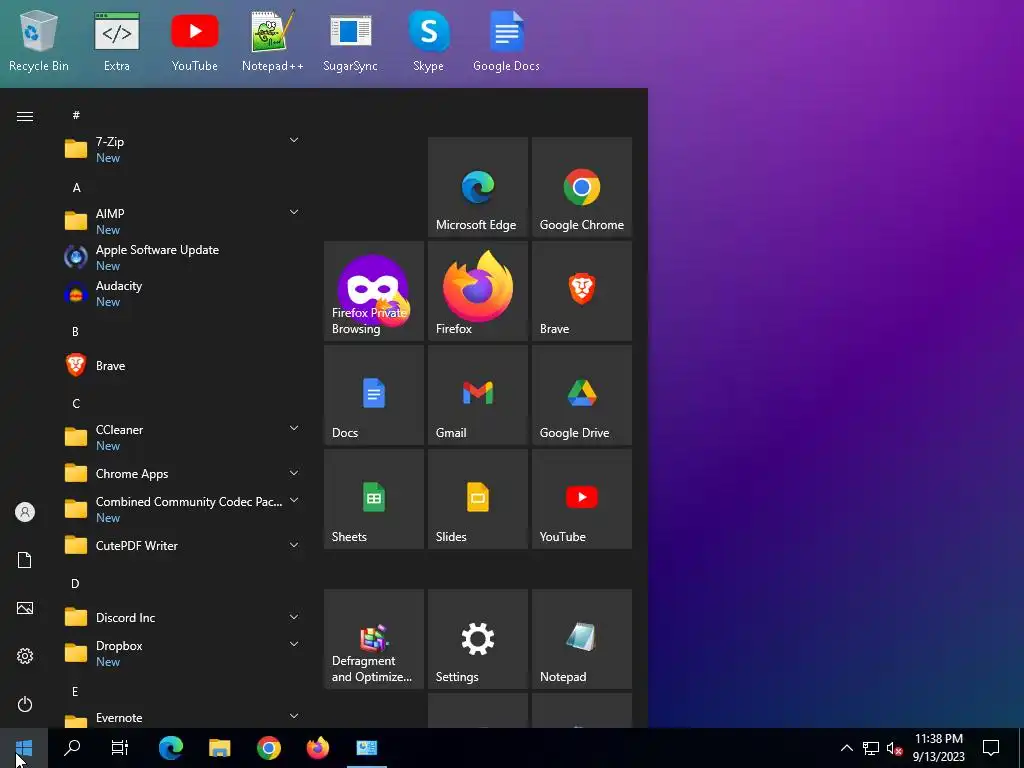Expand the Start menu hamburger button
The image size is (1024, 768).
25,116
